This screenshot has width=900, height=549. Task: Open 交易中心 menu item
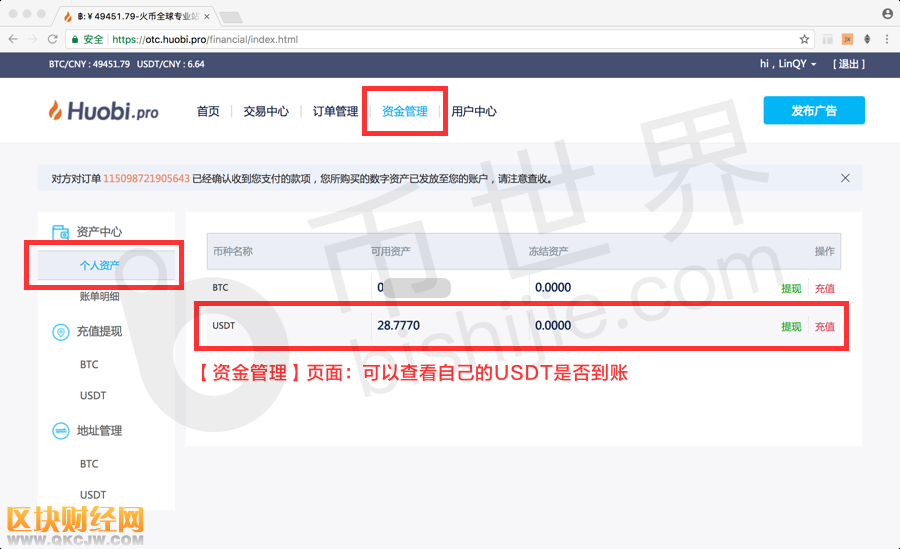click(x=266, y=111)
